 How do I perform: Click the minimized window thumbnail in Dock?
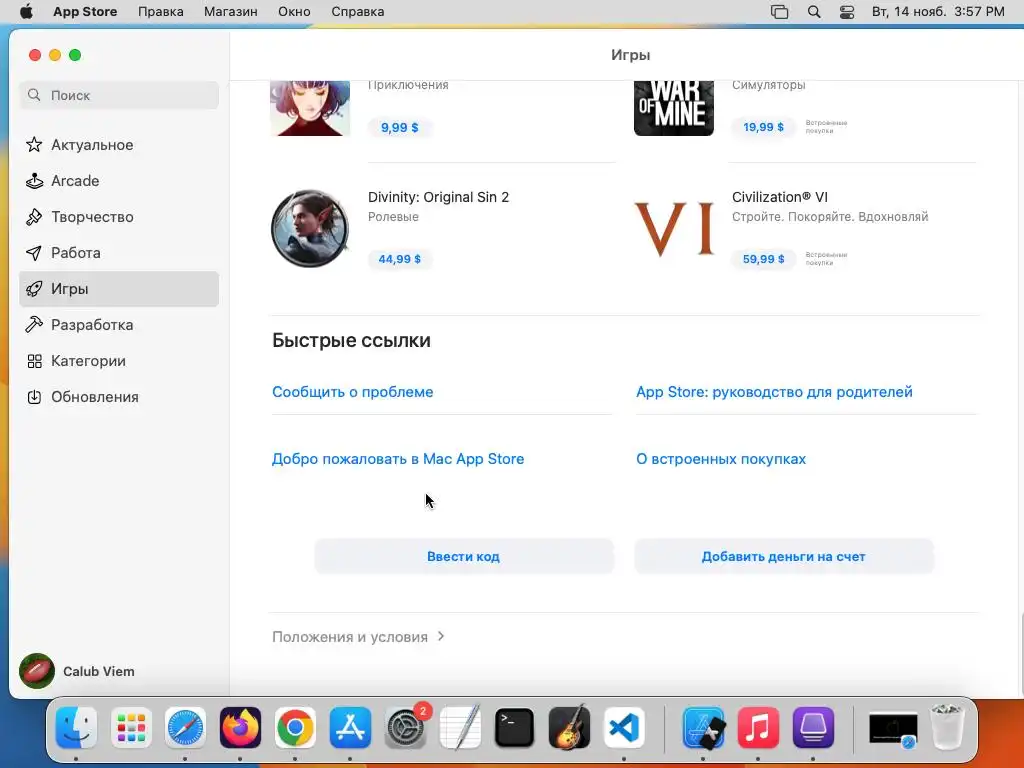[x=893, y=729]
